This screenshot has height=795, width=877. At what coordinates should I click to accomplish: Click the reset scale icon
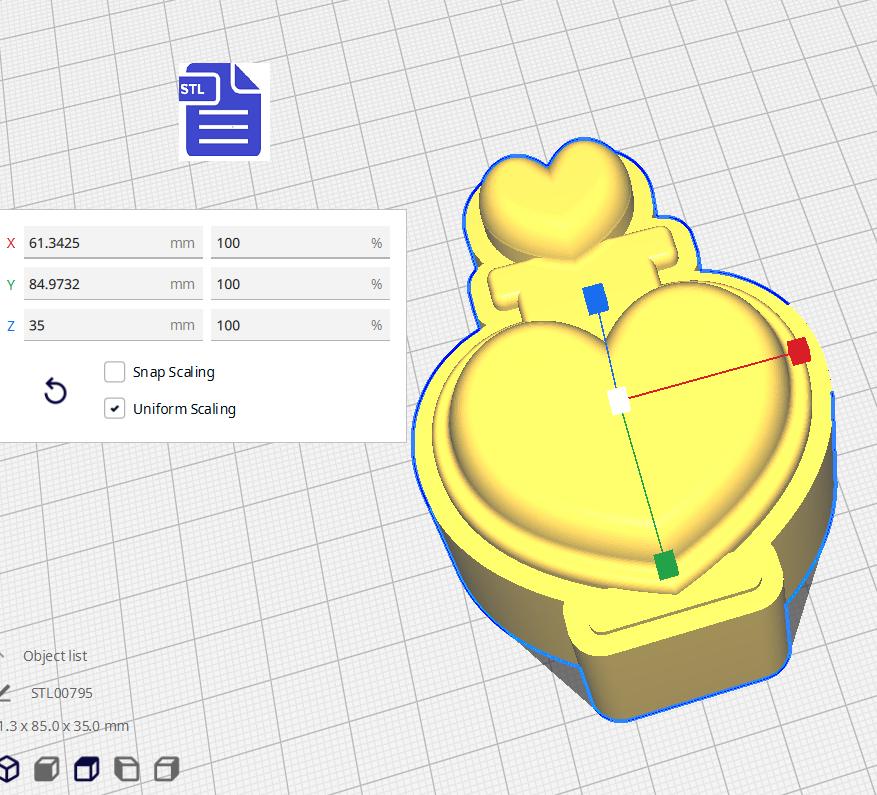pos(54,391)
